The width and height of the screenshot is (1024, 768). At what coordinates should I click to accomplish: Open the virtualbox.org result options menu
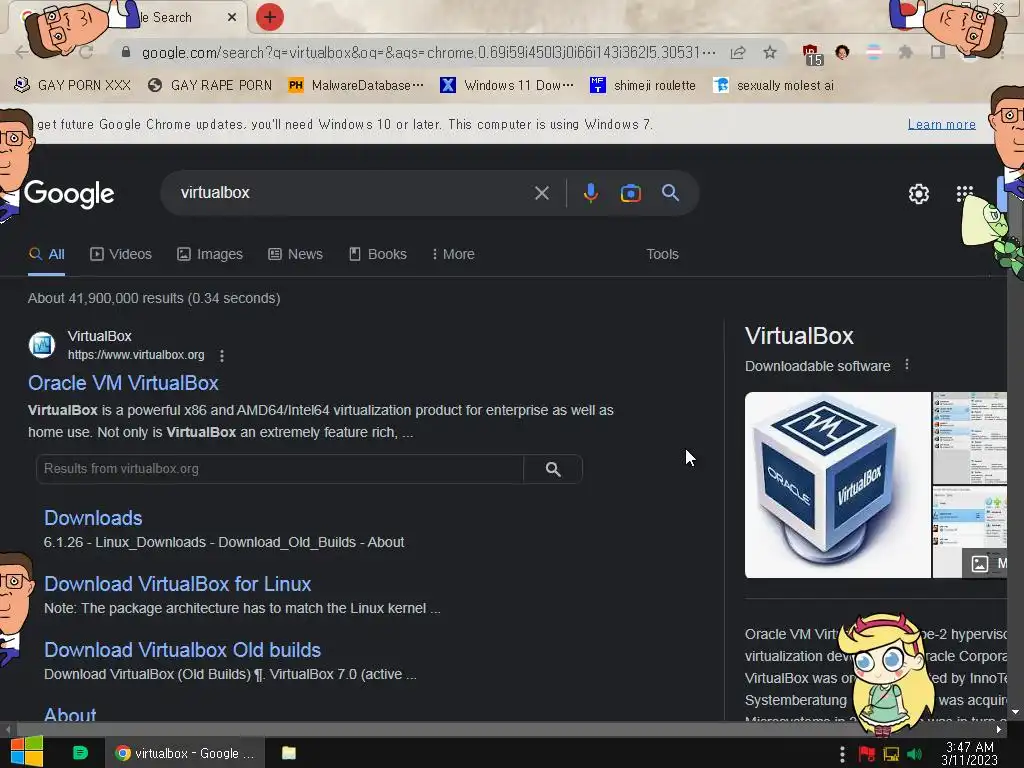click(222, 356)
